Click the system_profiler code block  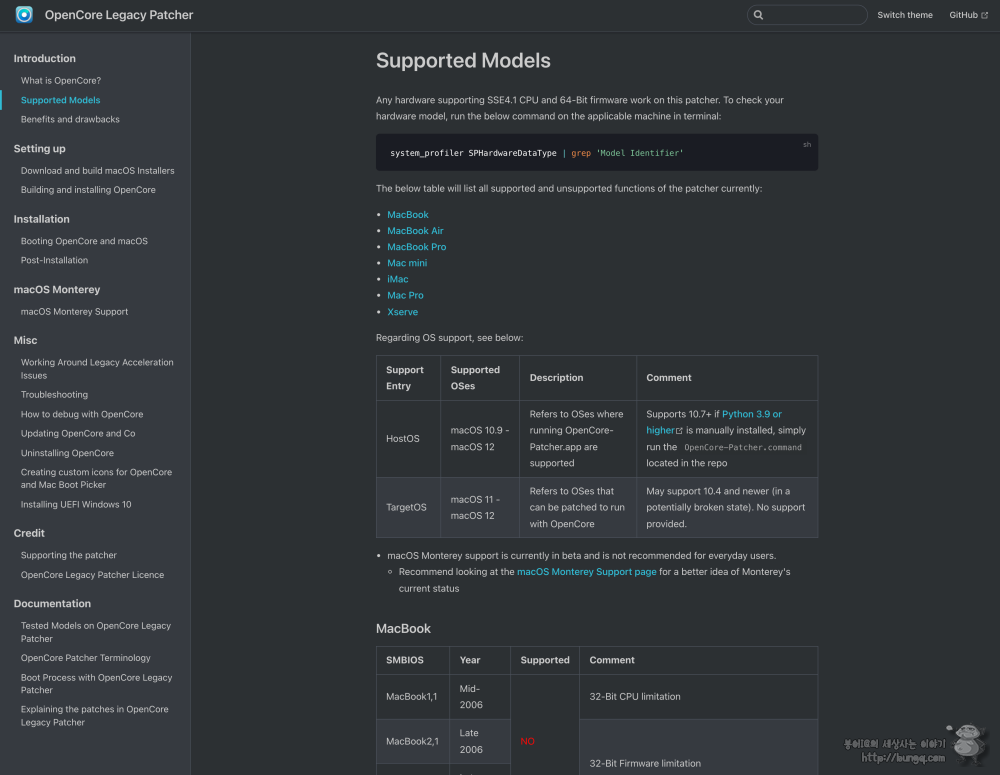point(596,152)
